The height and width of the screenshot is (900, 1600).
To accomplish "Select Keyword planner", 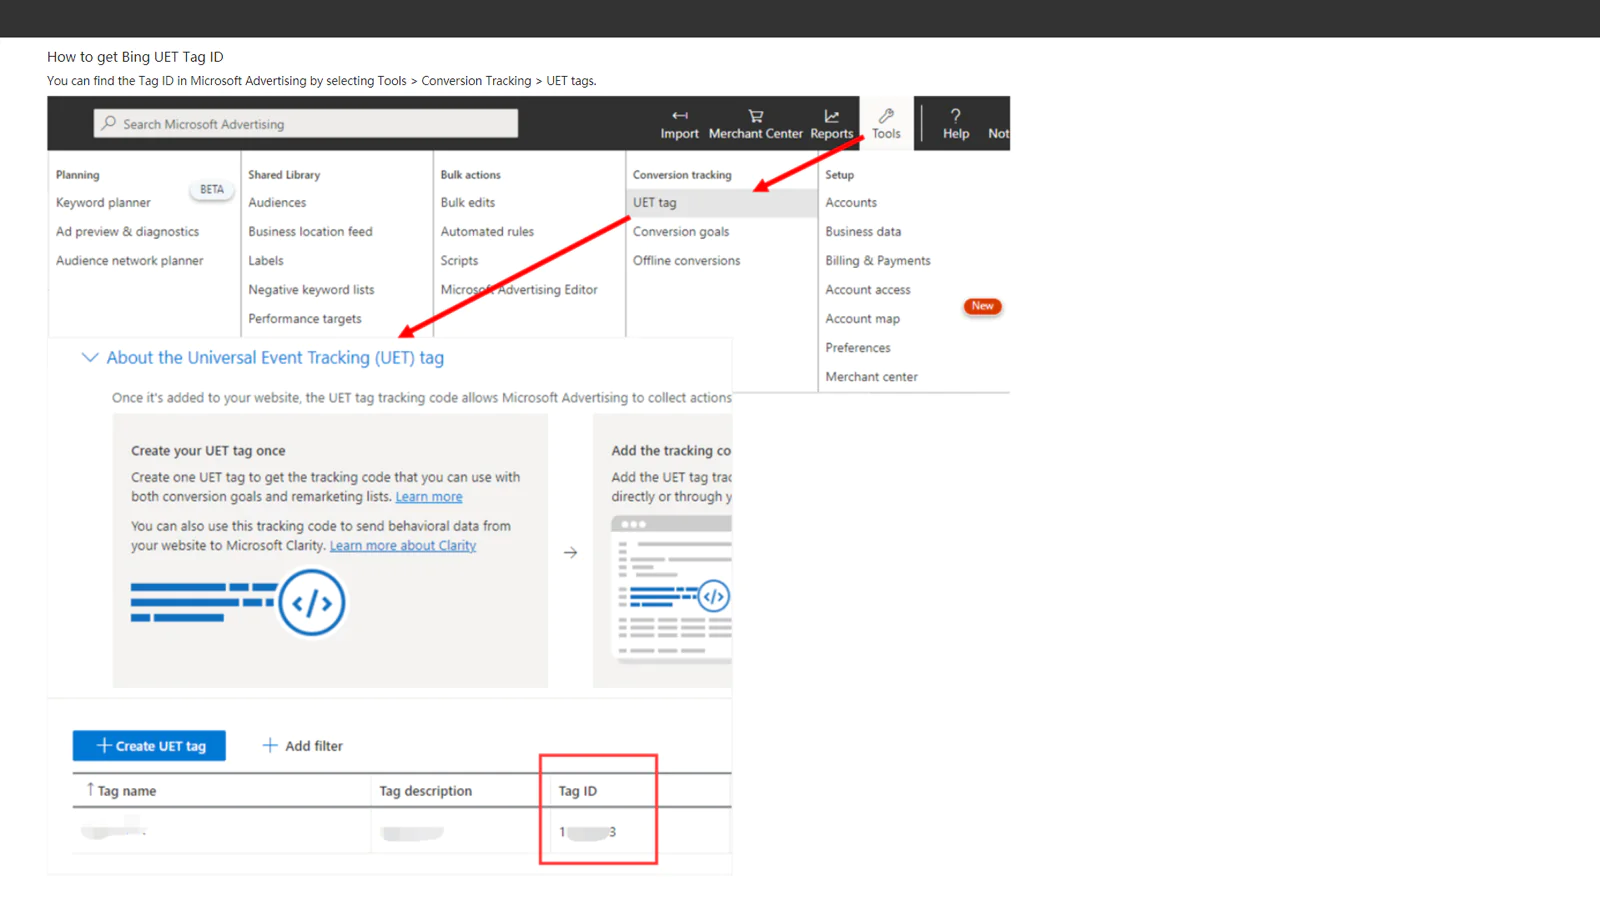I will click(103, 202).
